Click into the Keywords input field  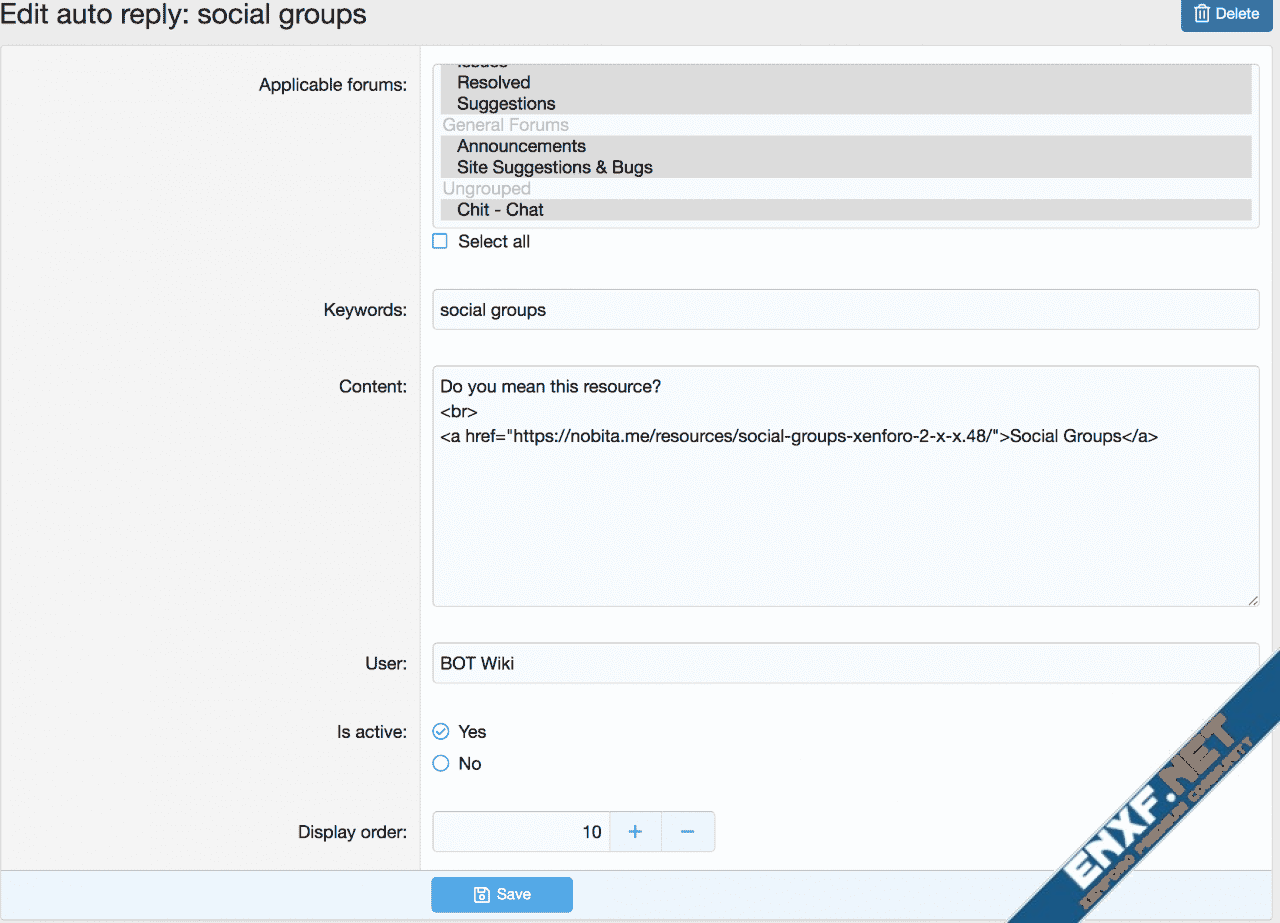pyautogui.click(x=845, y=310)
